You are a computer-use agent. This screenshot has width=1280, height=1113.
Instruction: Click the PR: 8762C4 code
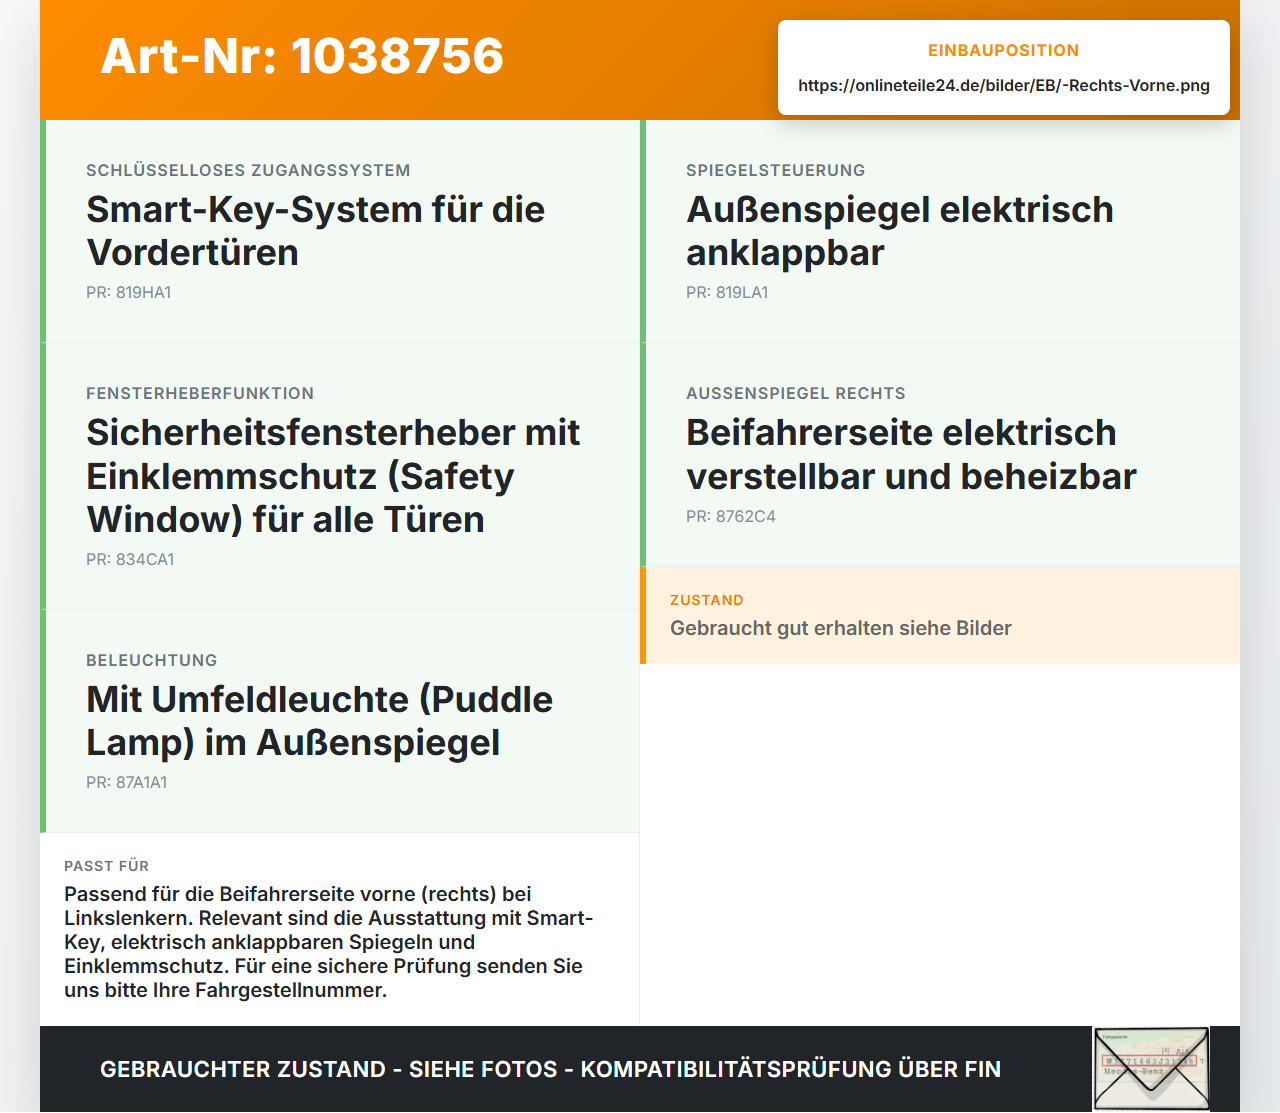pyautogui.click(x=731, y=516)
